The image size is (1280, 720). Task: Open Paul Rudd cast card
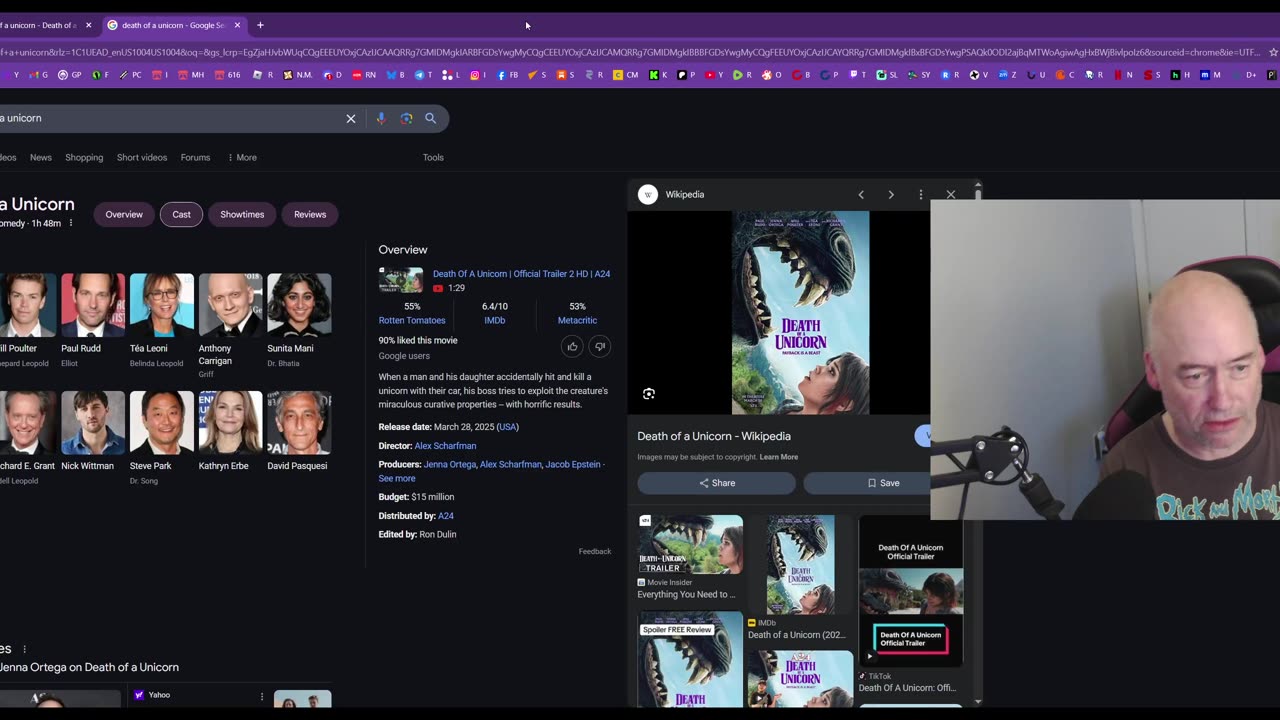point(93,320)
